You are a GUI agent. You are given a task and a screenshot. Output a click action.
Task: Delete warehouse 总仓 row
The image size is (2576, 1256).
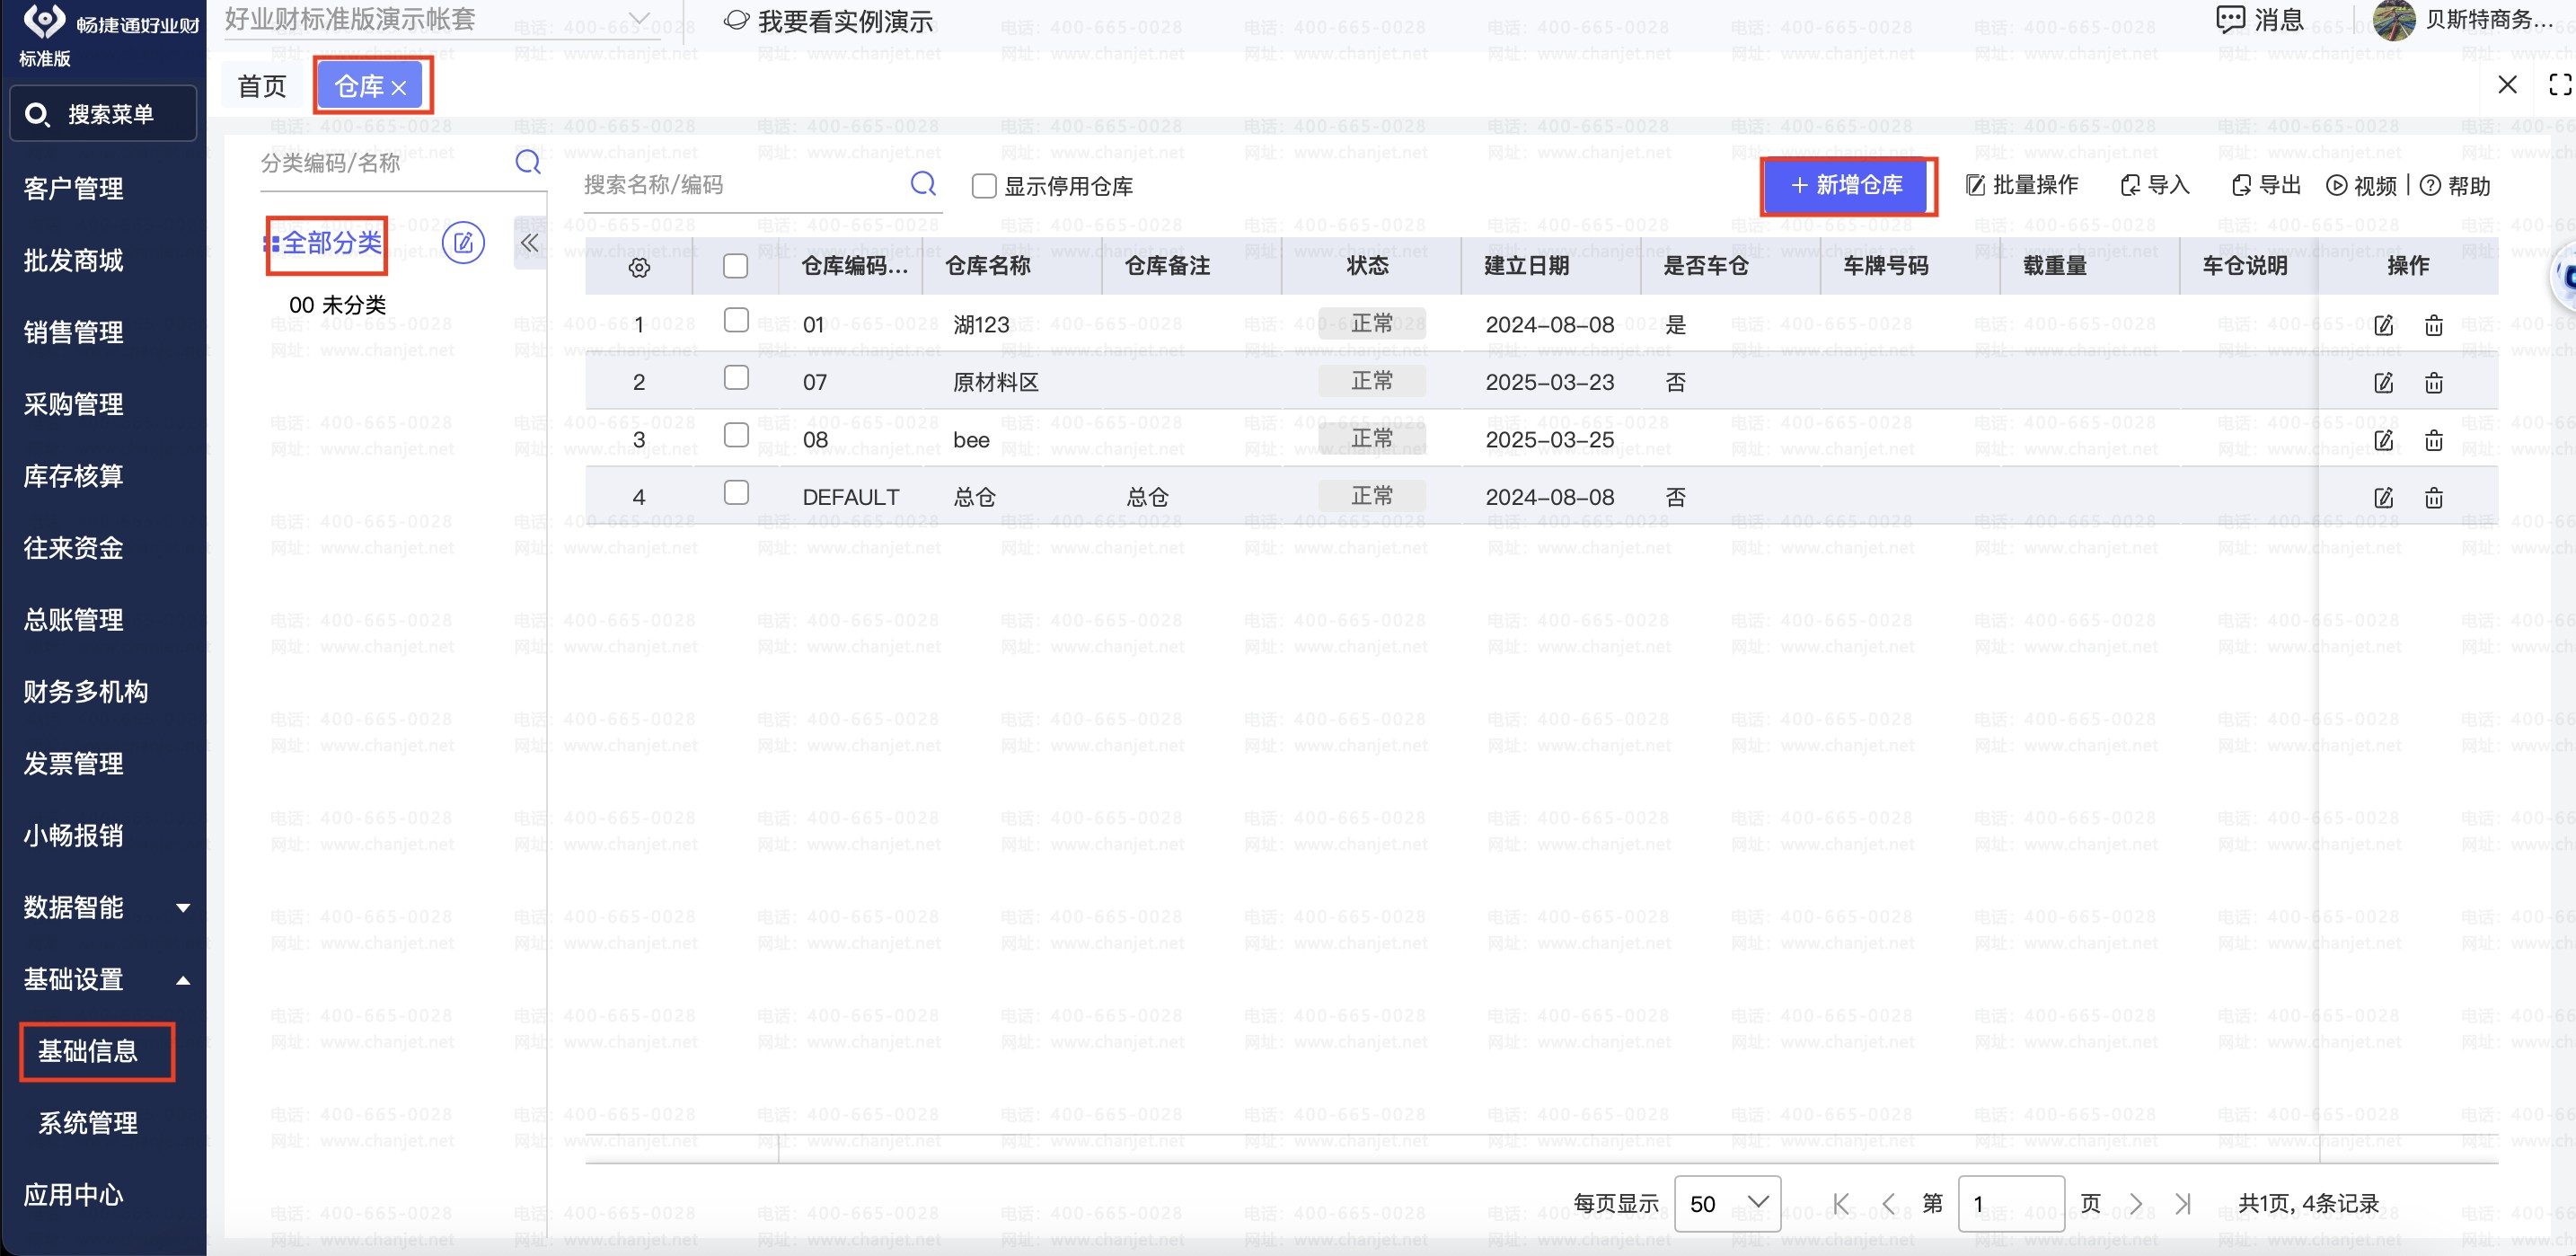click(2434, 498)
